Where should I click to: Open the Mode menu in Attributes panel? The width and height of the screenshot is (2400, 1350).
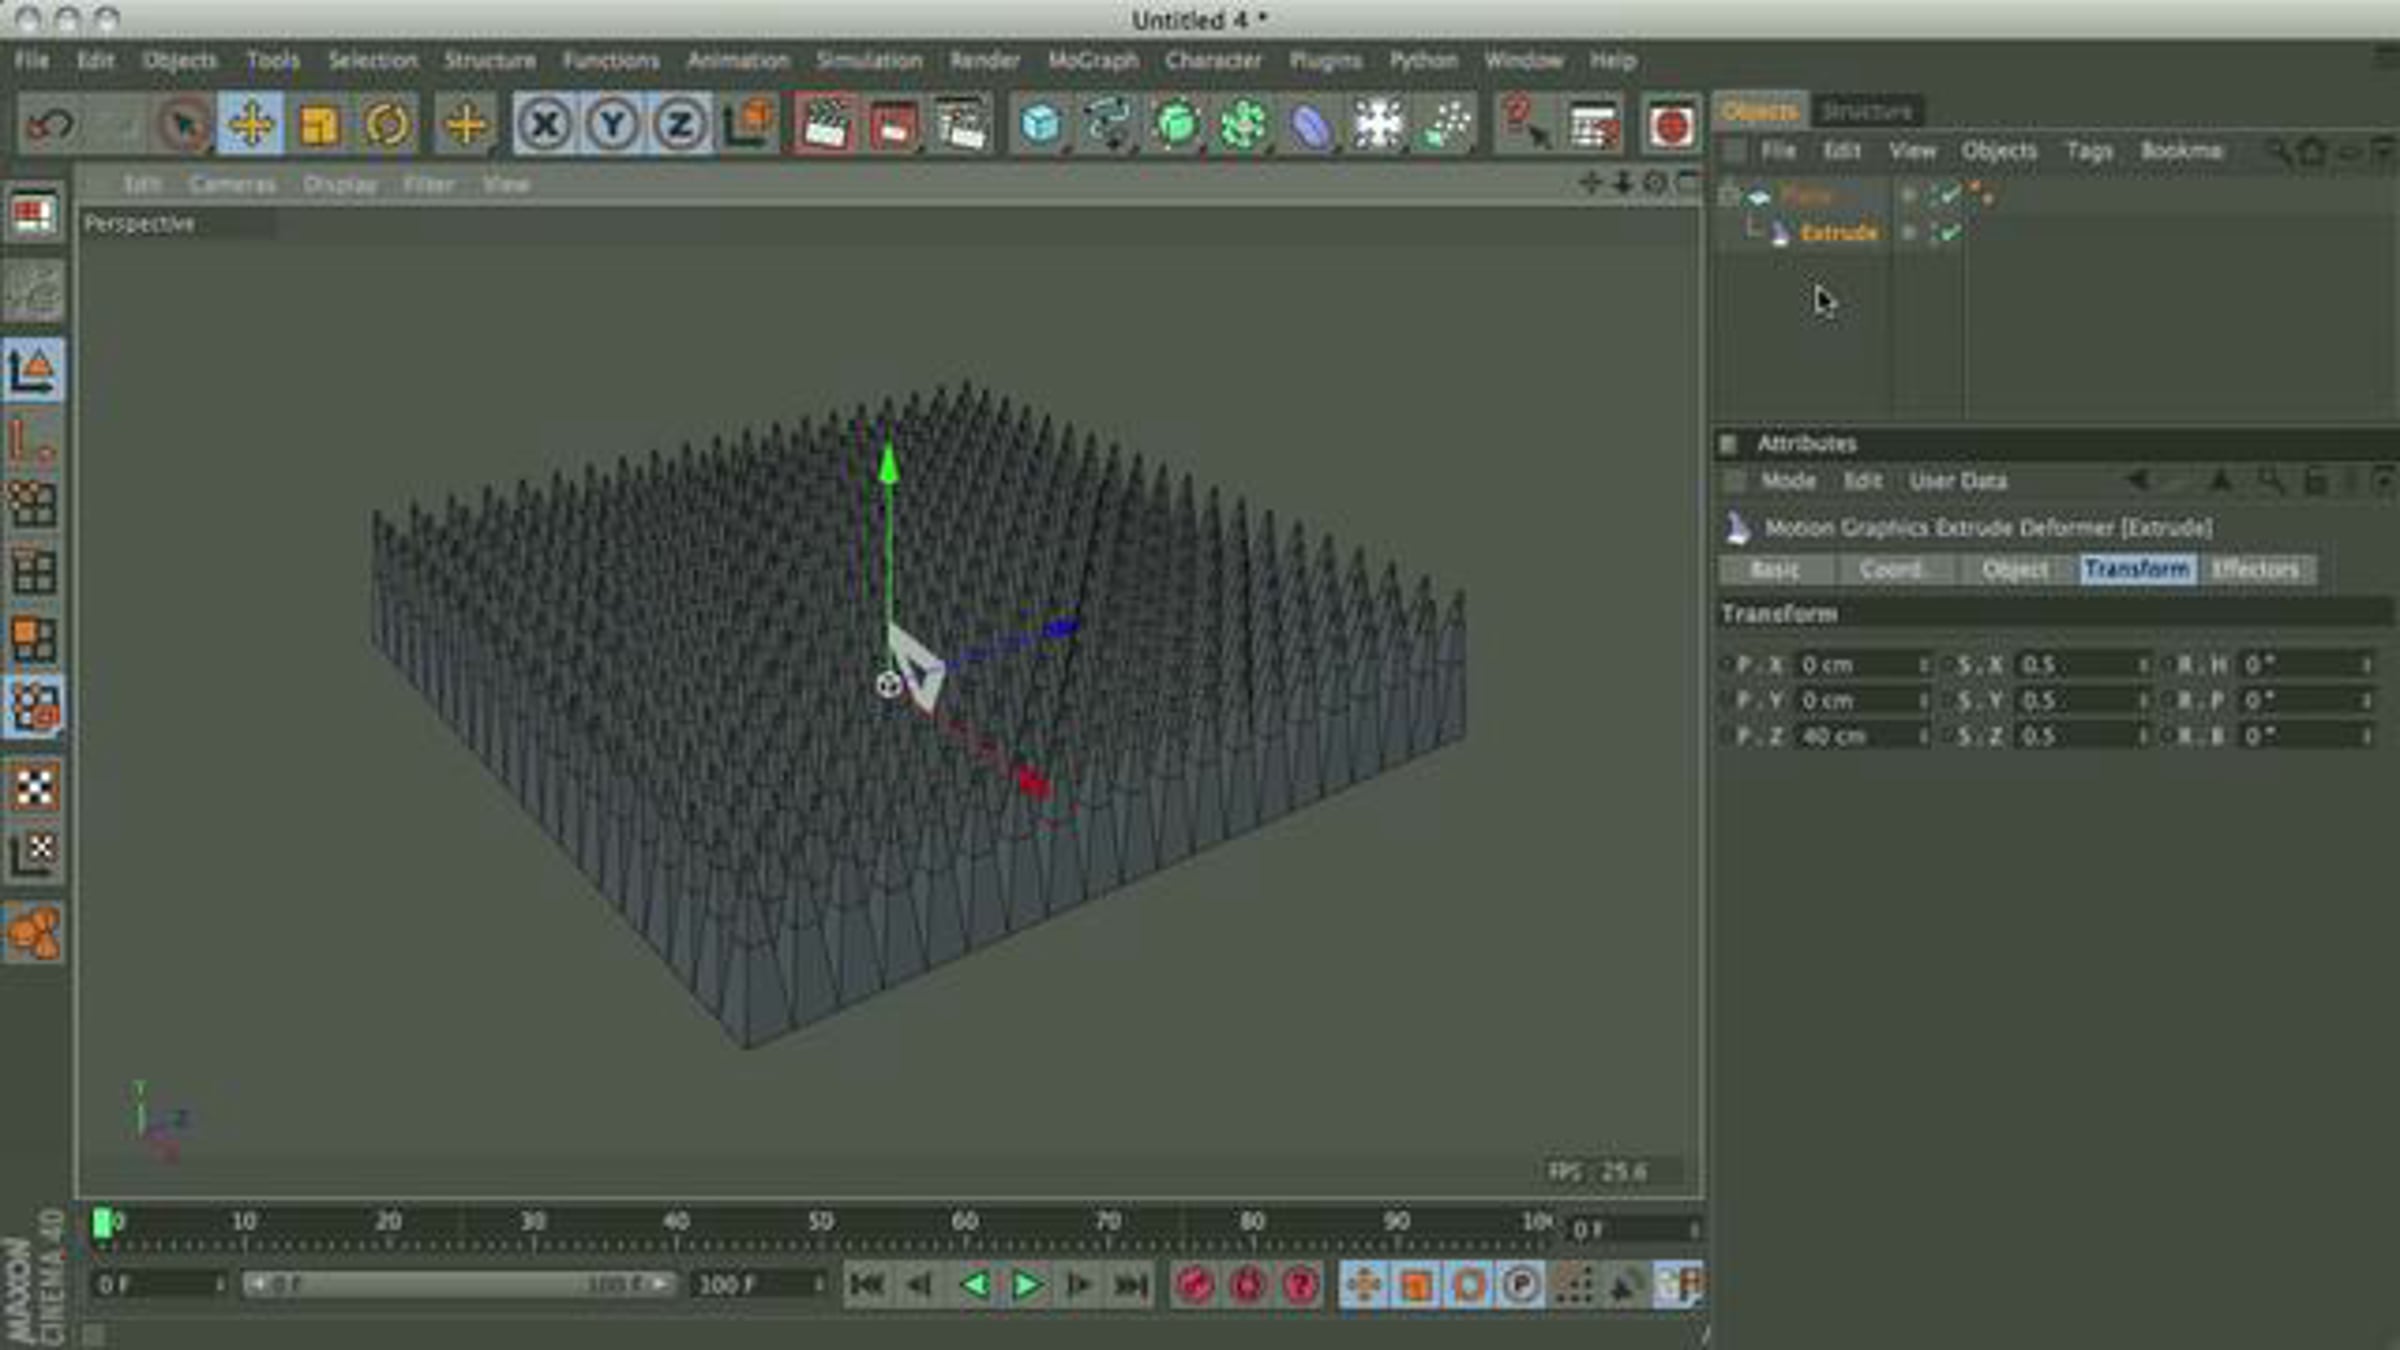click(x=1788, y=481)
